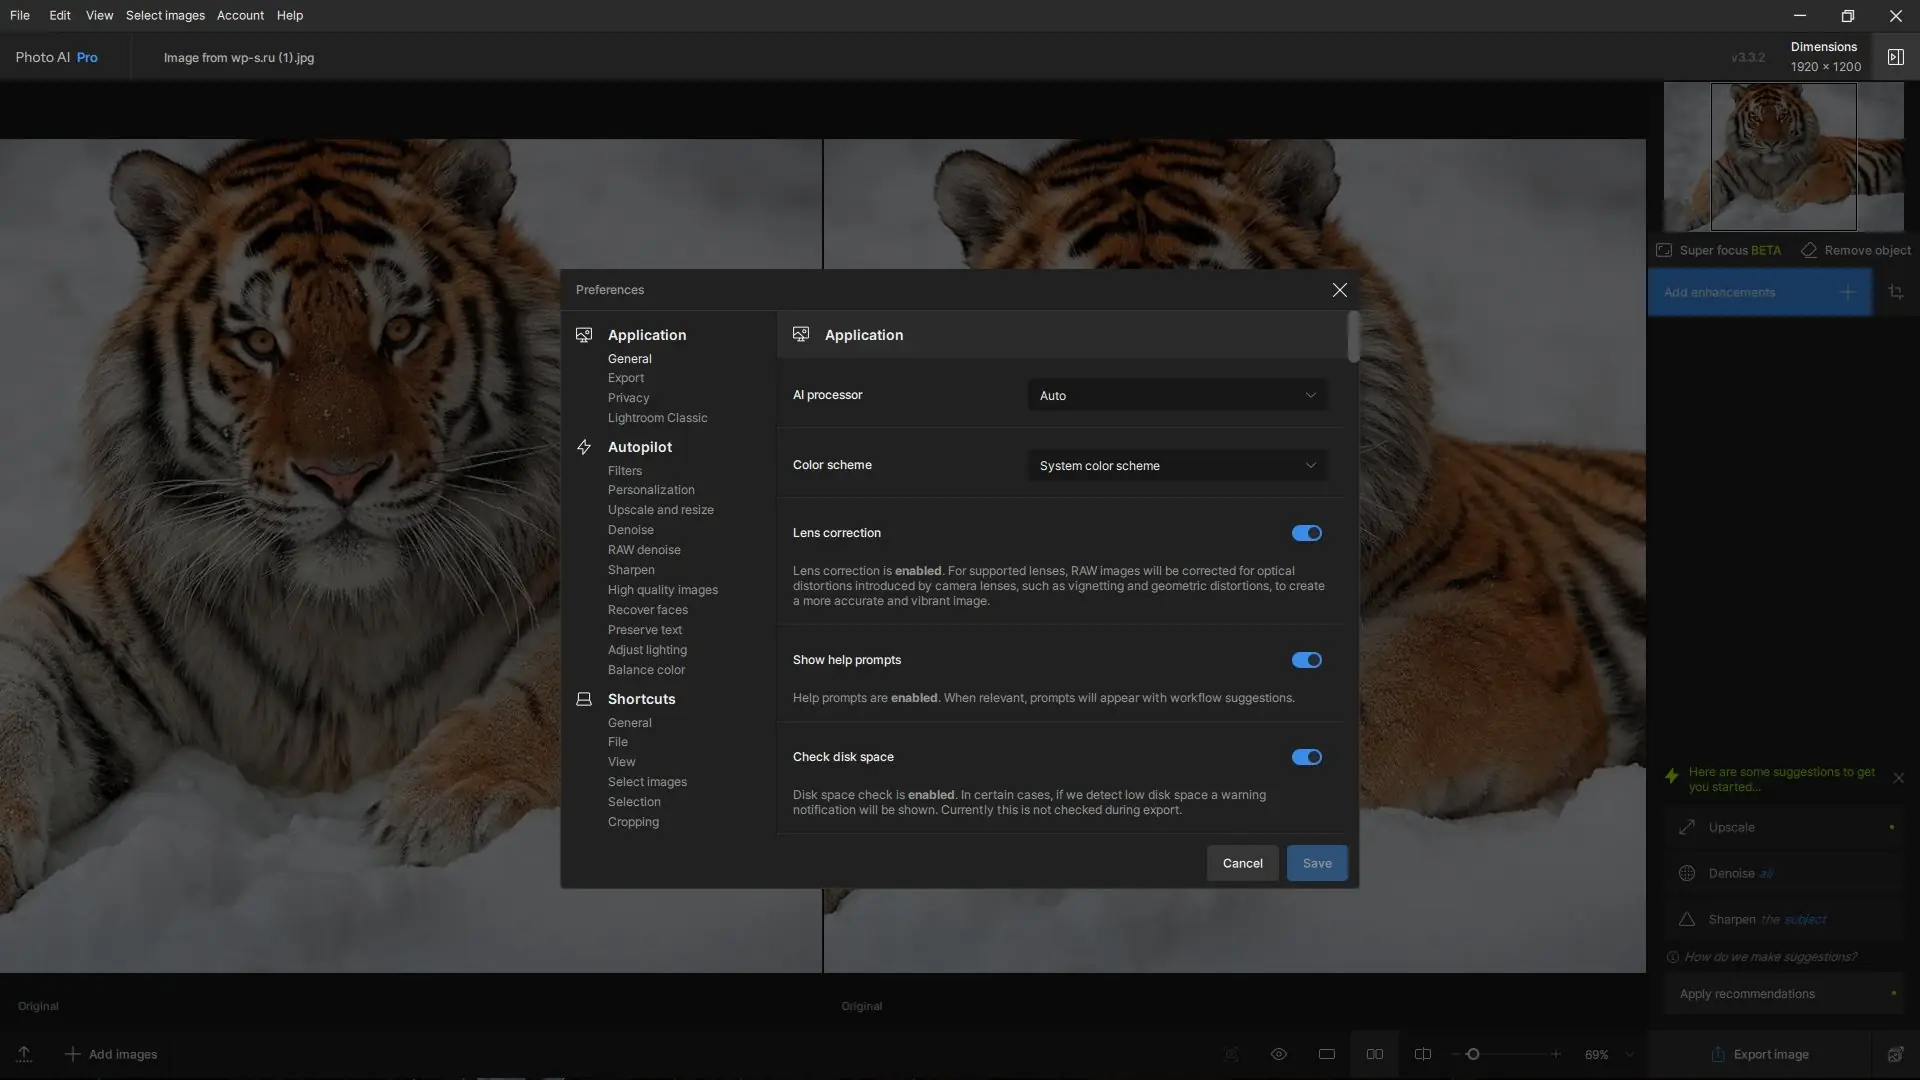Open the Select images menu
The width and height of the screenshot is (1920, 1080).
[165, 15]
